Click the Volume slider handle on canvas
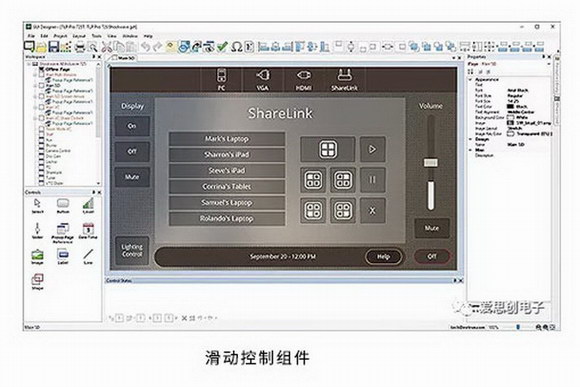580x387 pixels. (x=431, y=162)
